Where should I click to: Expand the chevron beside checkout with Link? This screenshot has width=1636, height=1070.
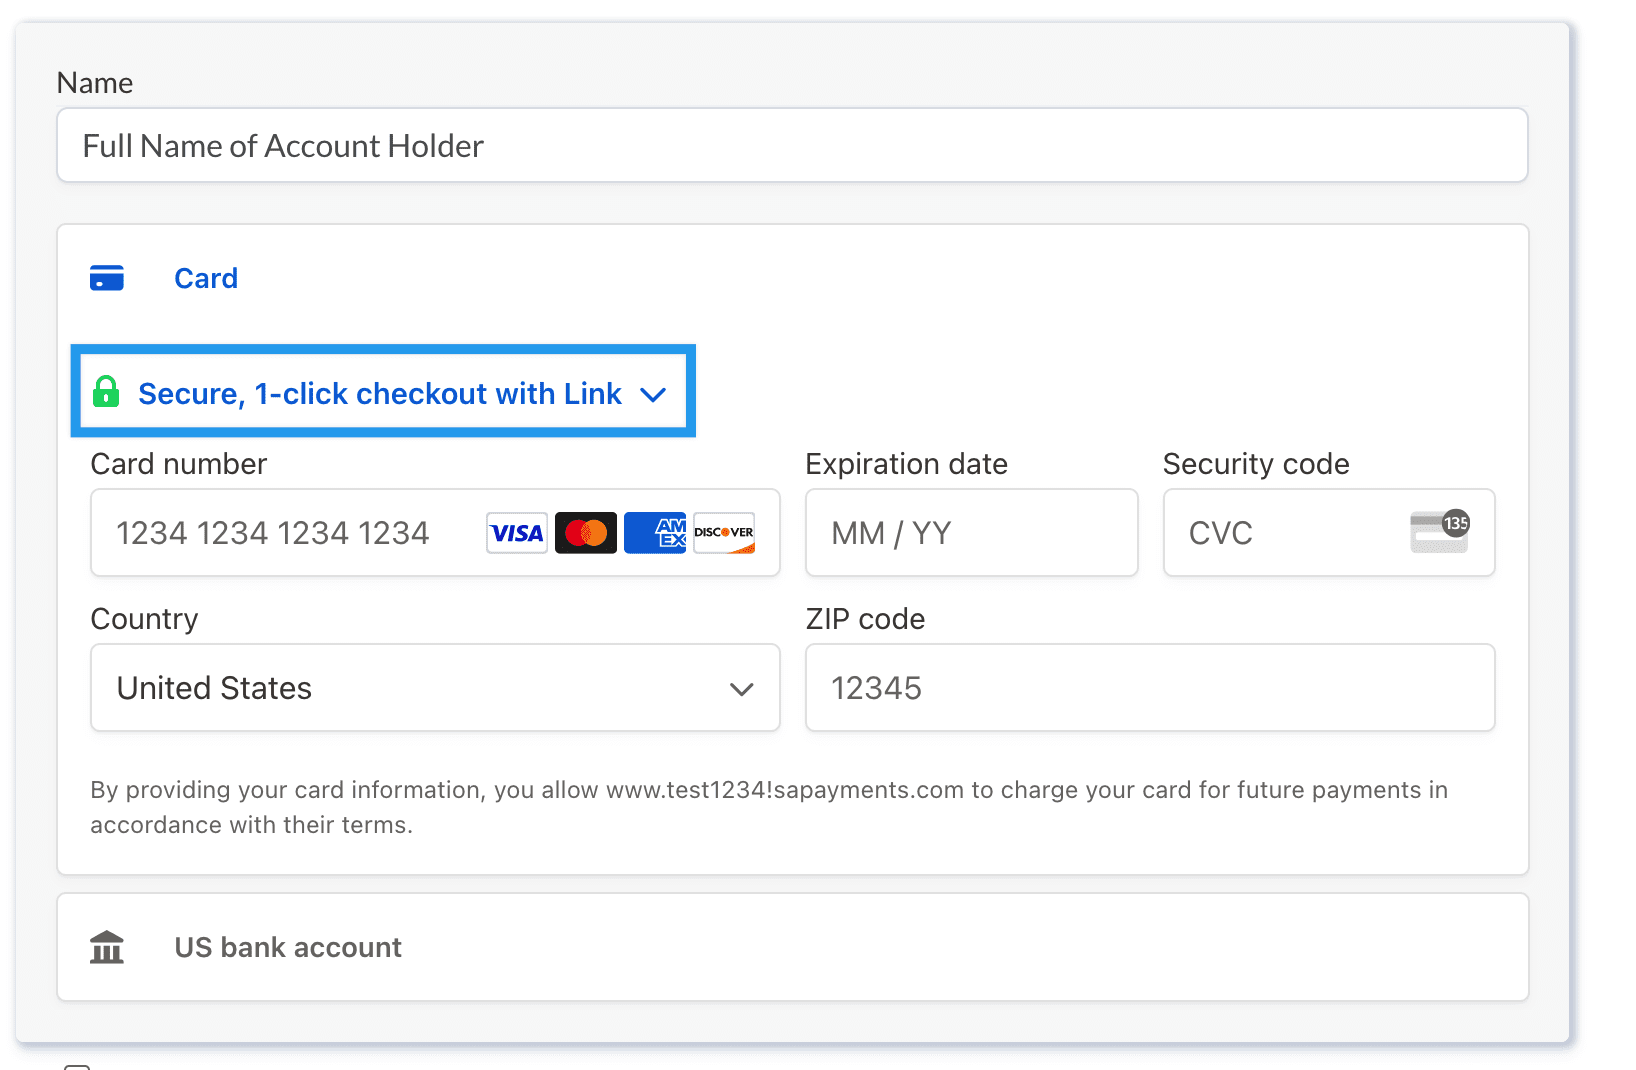click(653, 394)
